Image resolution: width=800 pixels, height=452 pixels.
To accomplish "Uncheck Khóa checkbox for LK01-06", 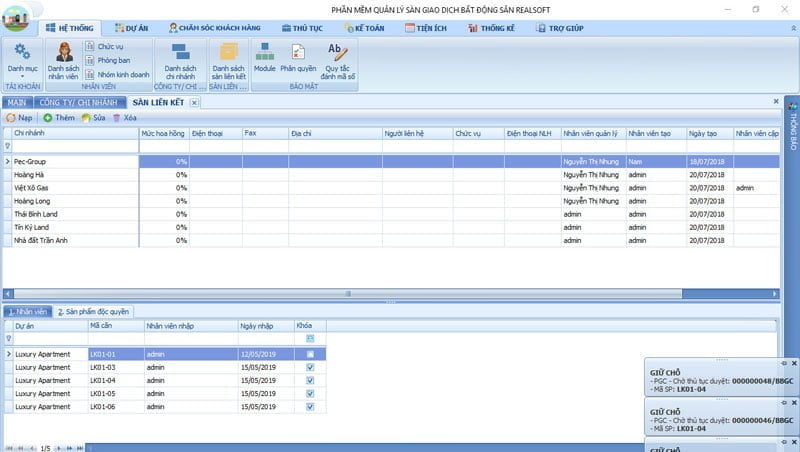I will (x=310, y=406).
